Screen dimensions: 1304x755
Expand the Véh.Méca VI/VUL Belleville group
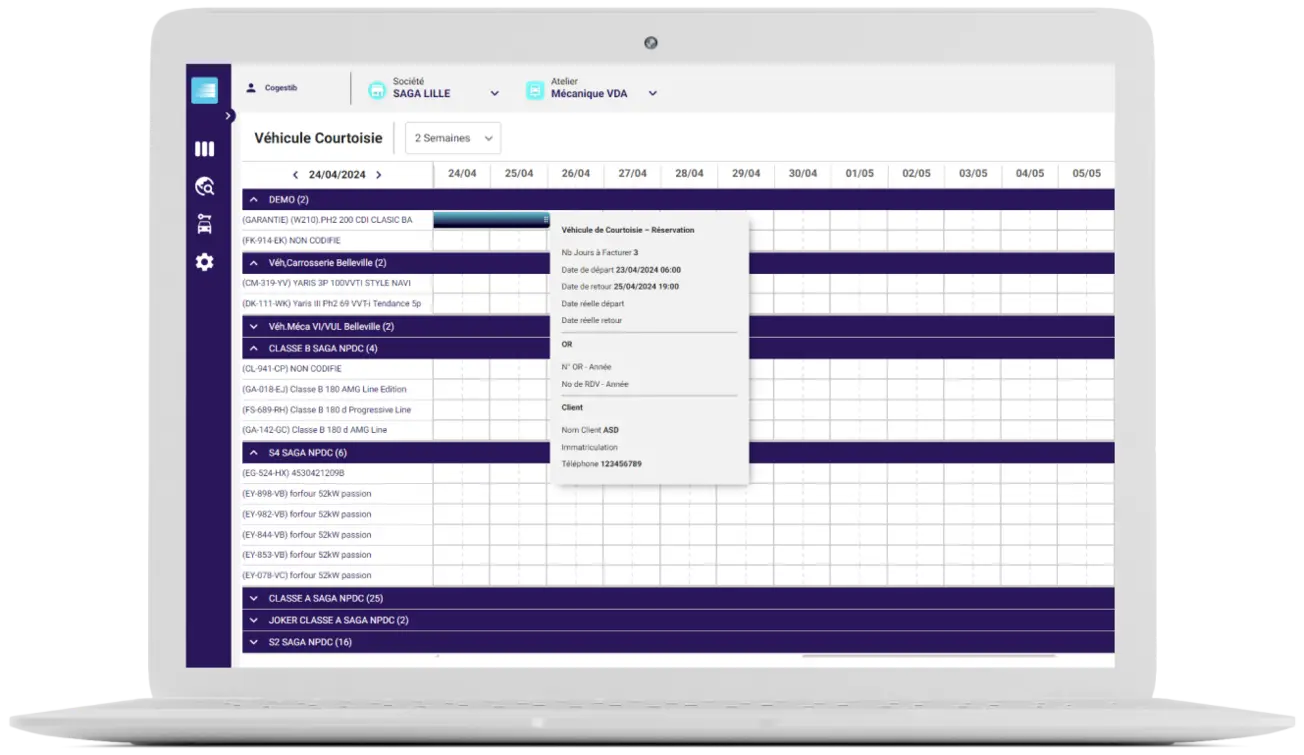coord(254,326)
